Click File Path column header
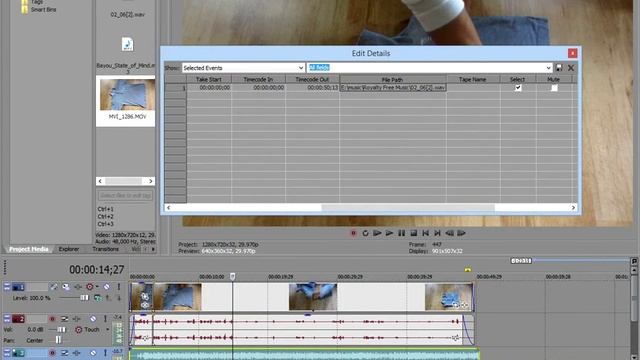The width and height of the screenshot is (640, 360). 393,79
